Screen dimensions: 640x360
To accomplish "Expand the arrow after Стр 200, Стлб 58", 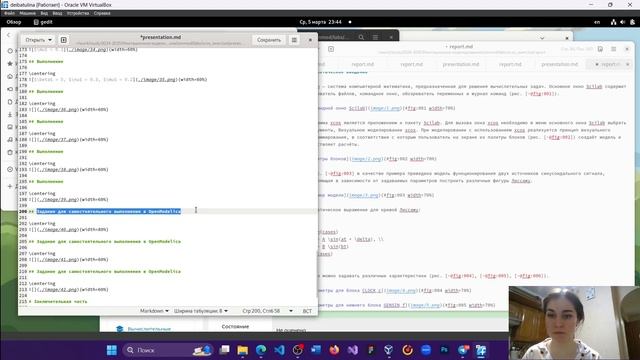I will pyautogui.click(x=291, y=311).
